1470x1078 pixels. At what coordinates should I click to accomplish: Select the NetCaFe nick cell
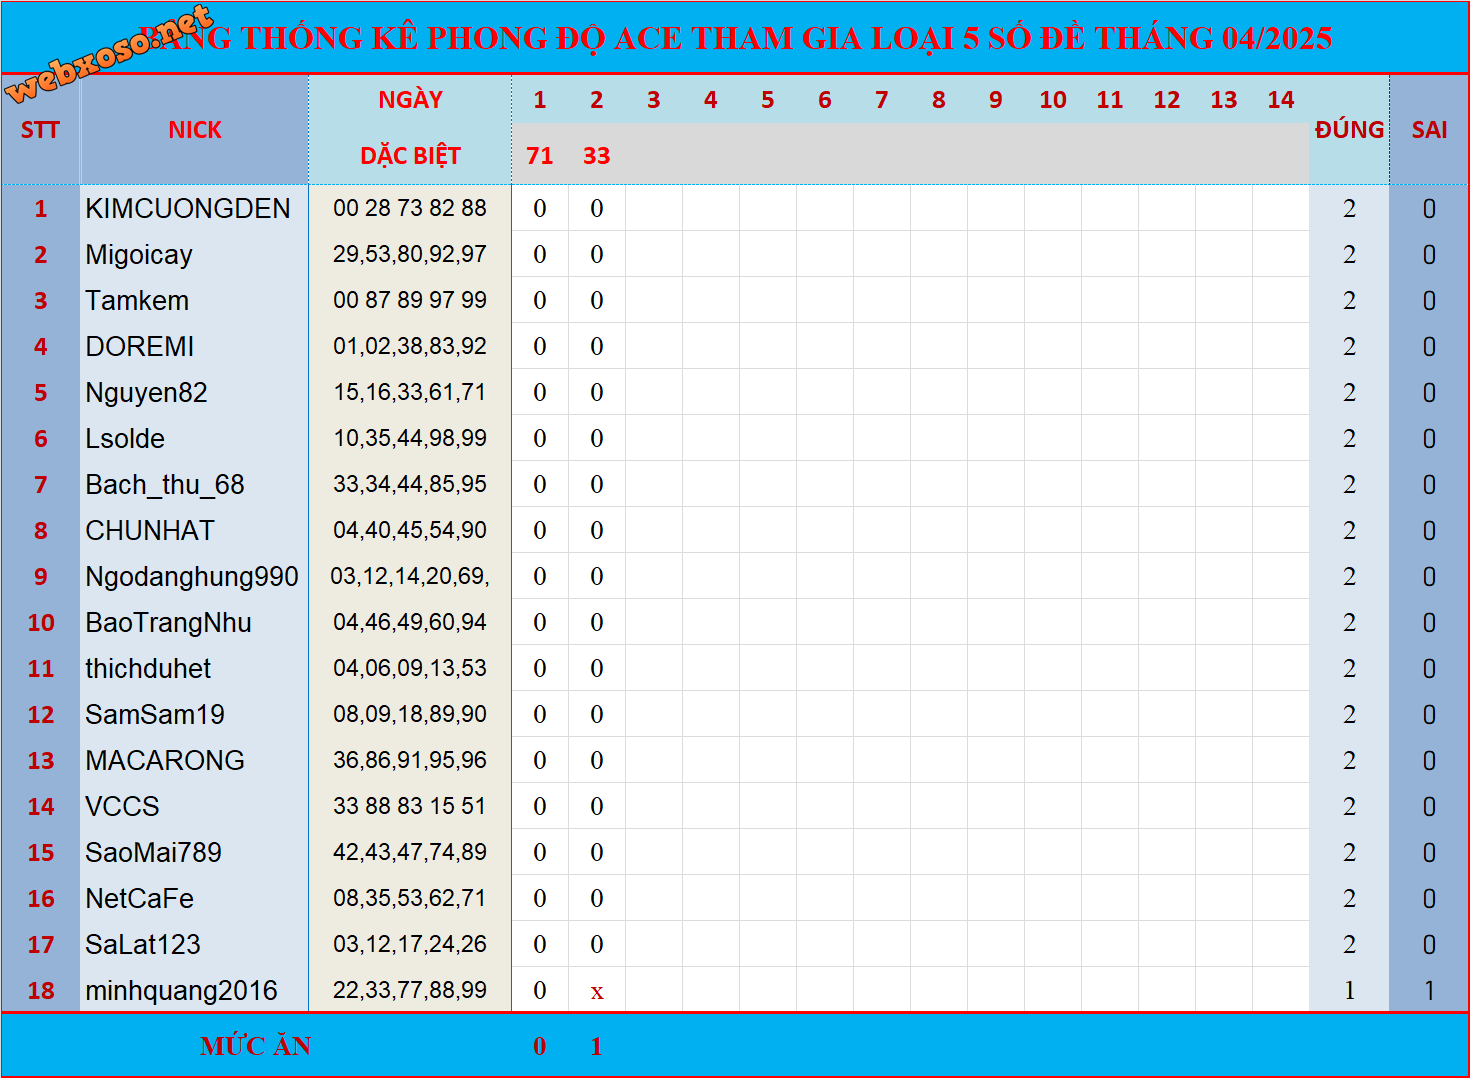point(194,898)
